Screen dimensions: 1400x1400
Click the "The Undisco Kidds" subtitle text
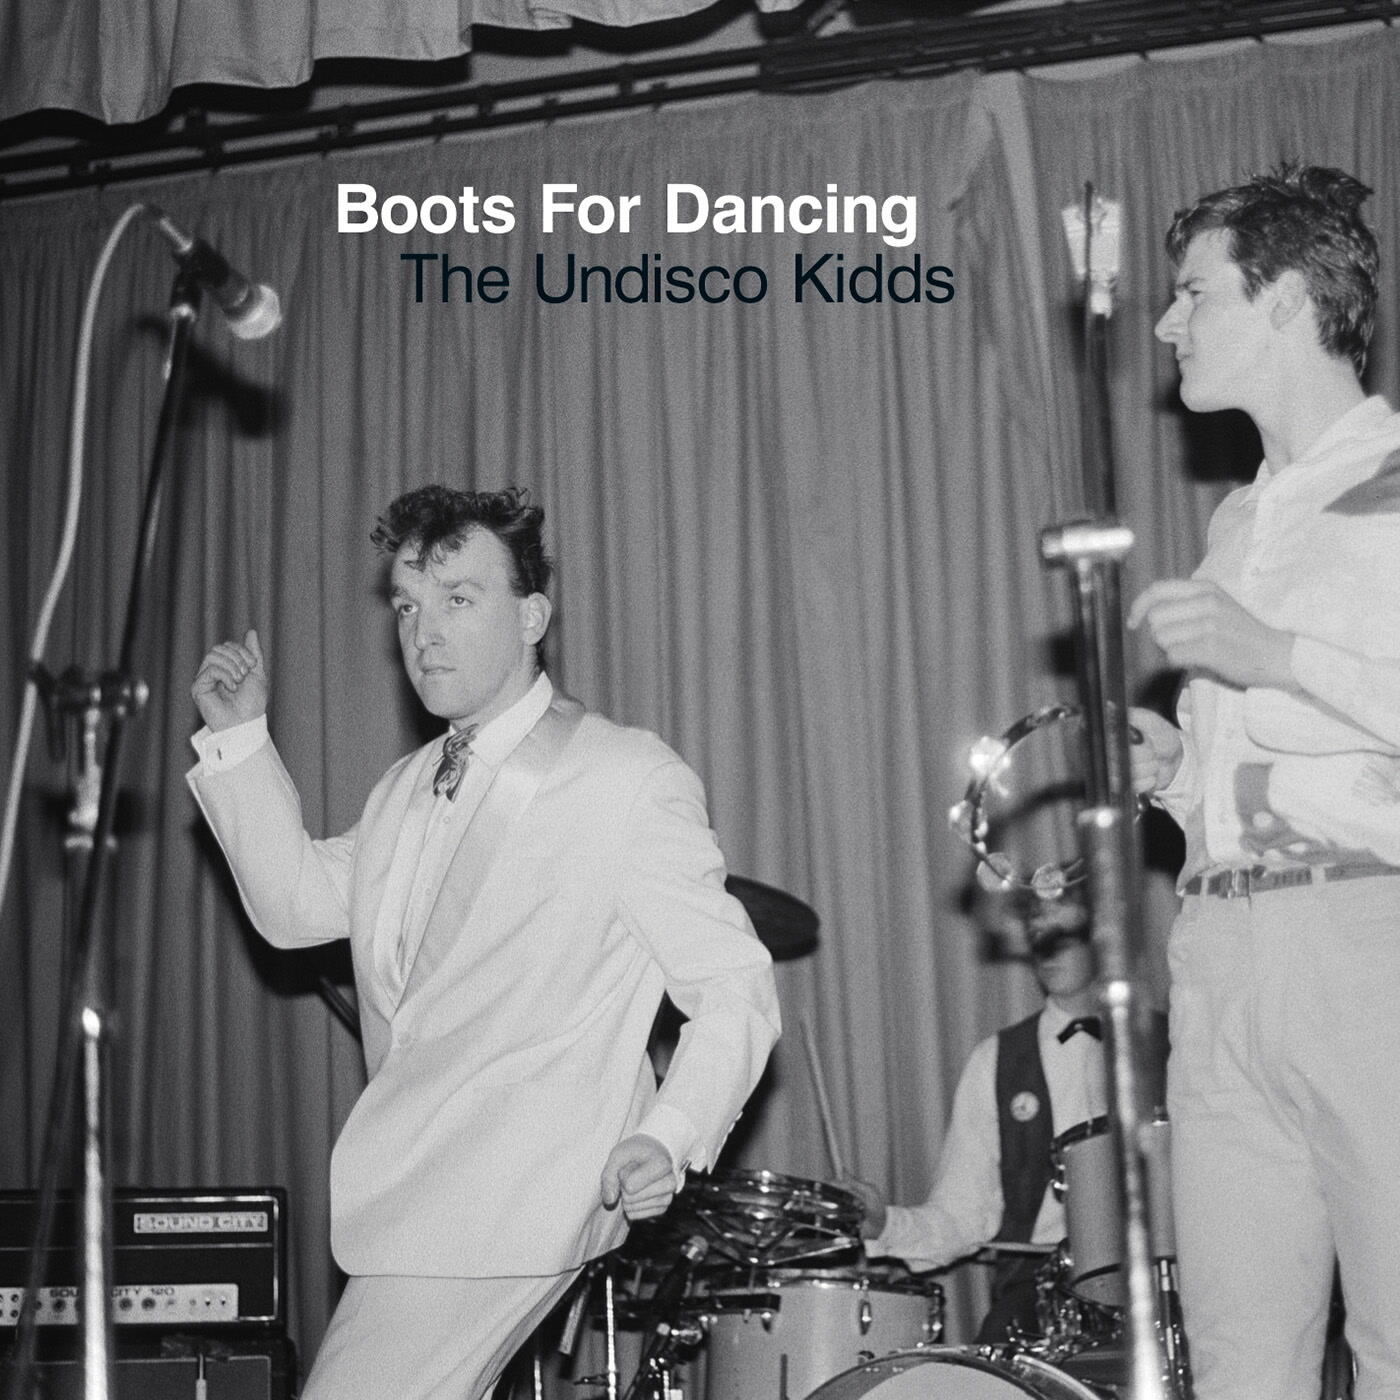(677, 280)
